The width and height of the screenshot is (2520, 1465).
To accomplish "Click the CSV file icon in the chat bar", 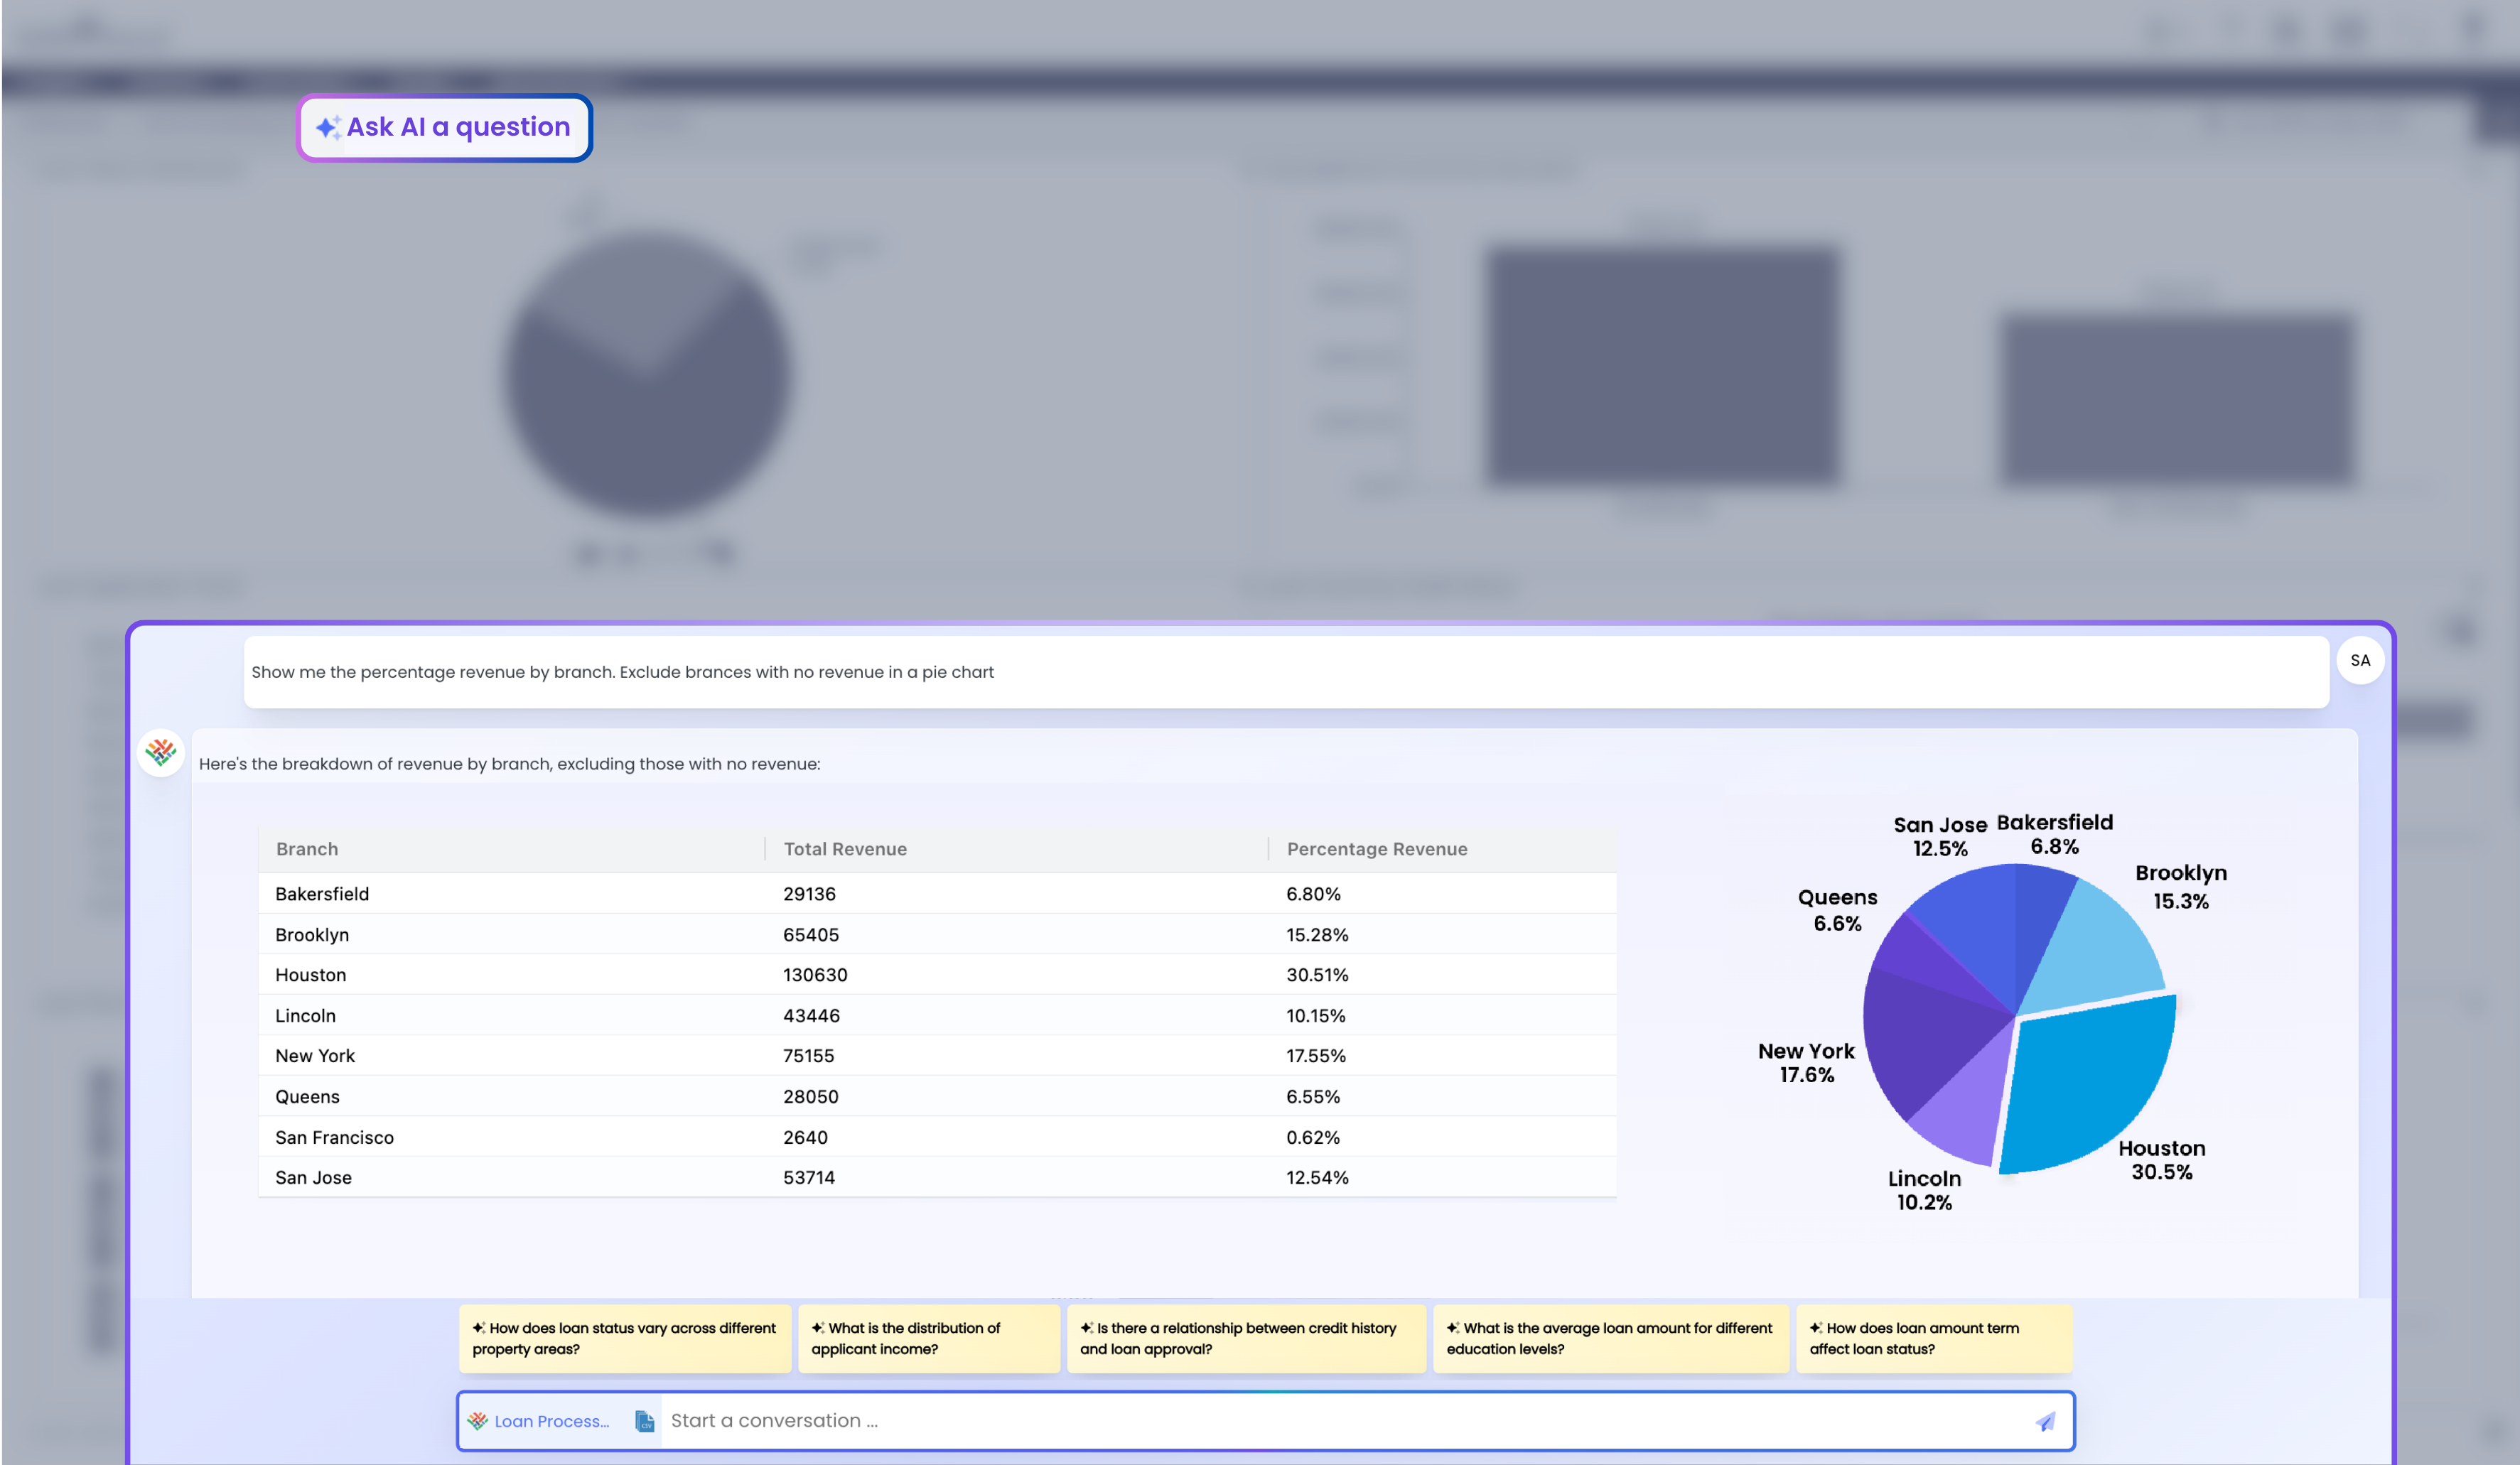I will pos(645,1420).
